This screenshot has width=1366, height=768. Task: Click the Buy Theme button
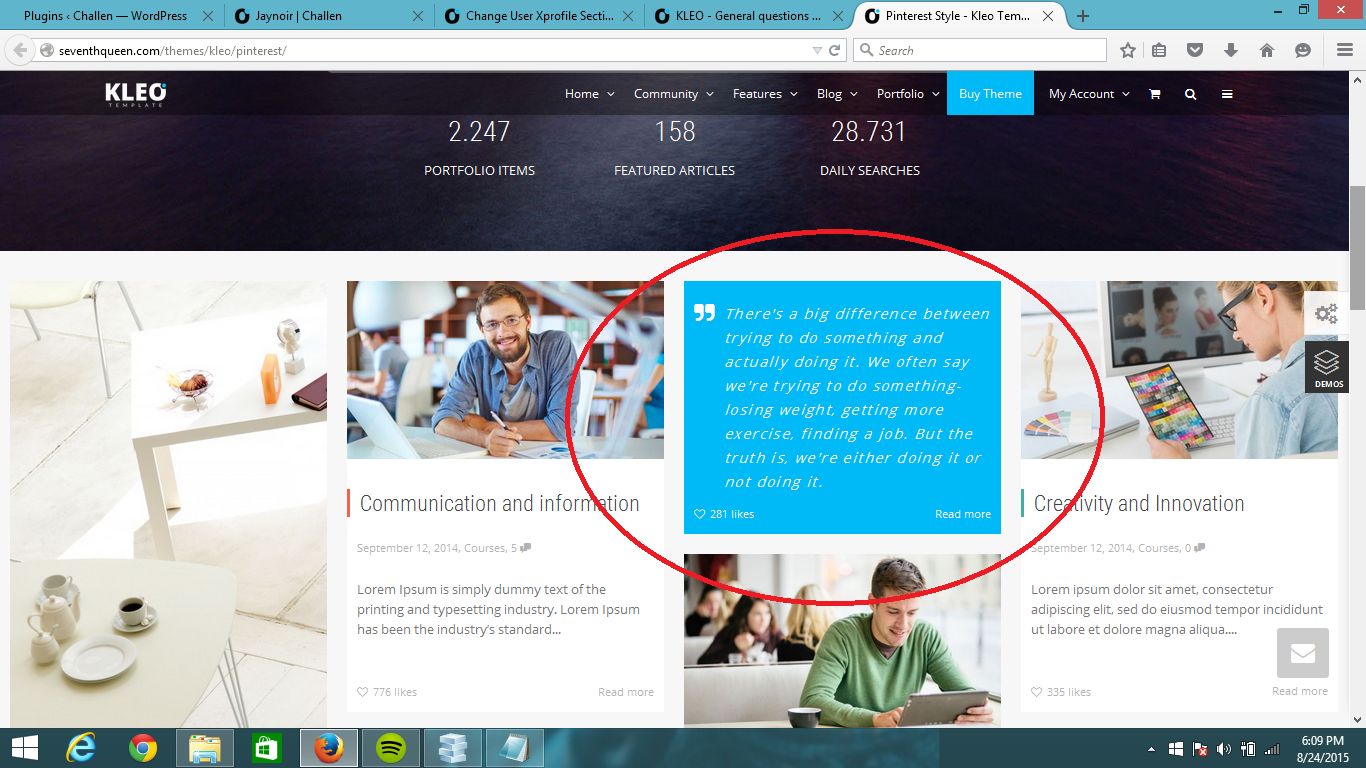[990, 94]
